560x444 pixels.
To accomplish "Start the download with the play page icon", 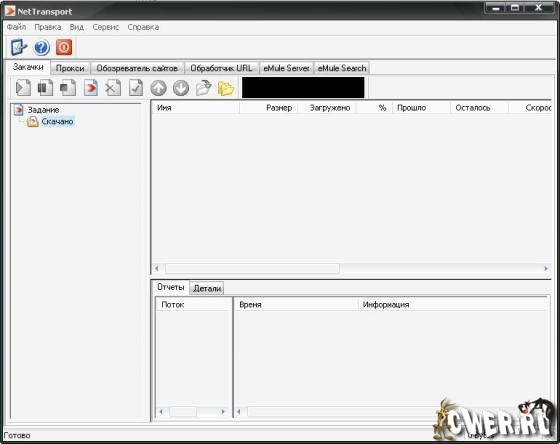I will (x=23, y=88).
